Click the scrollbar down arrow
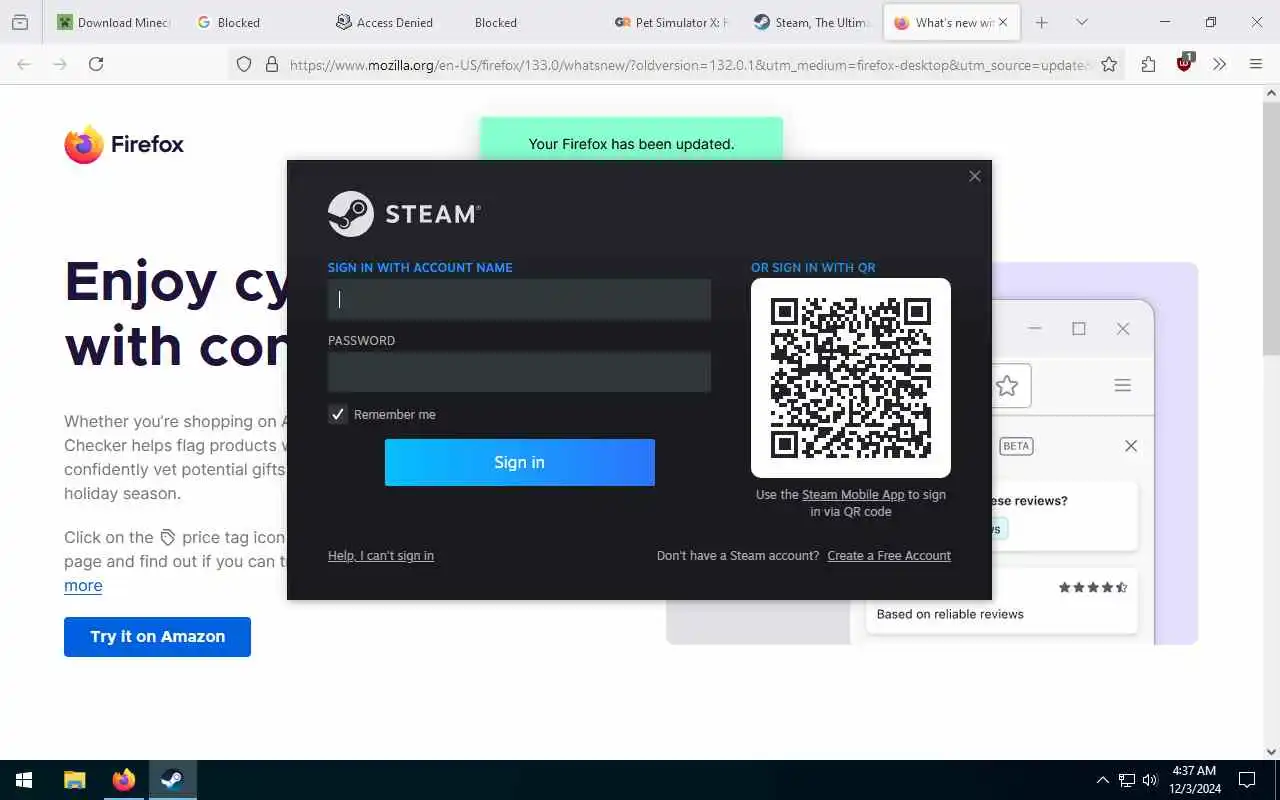Screen dimensions: 1280x800 pyautogui.click(x=1271, y=751)
